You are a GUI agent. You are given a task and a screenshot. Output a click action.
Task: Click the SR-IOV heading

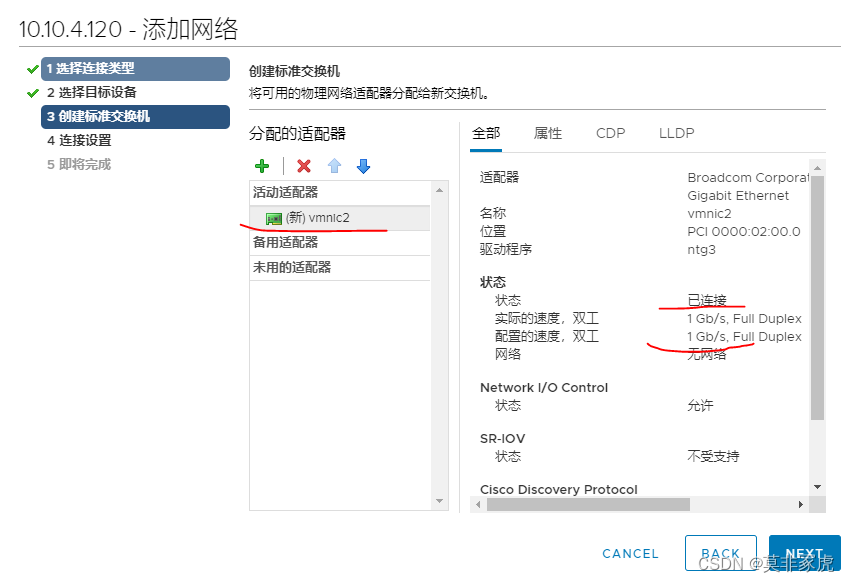[x=503, y=438]
